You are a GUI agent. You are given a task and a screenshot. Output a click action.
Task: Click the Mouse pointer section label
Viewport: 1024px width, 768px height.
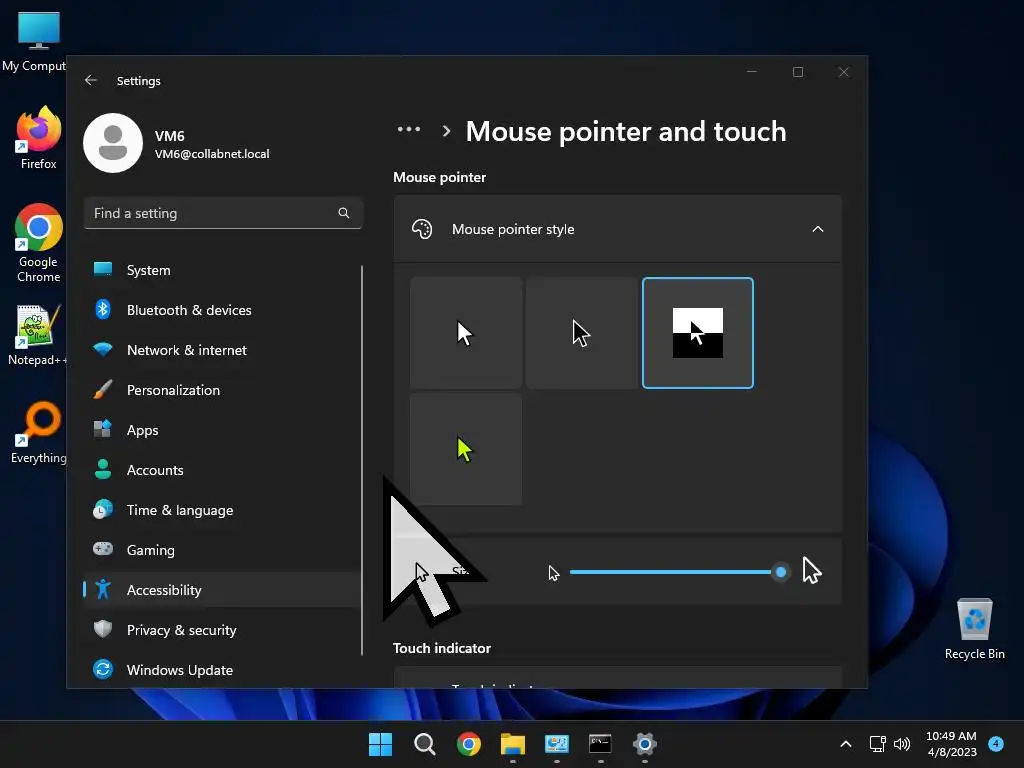tap(440, 178)
